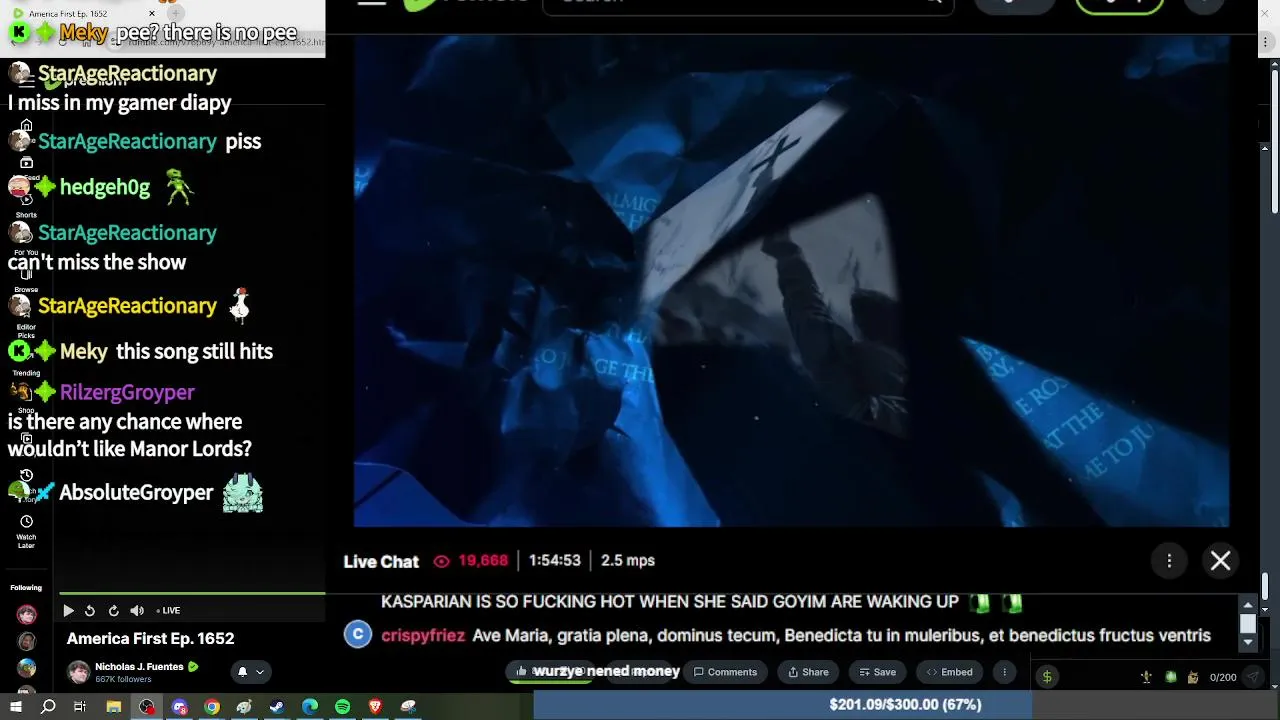The width and height of the screenshot is (1280, 720).
Task: Click scroll-down arrow in chat scrollbar
Action: [x=1248, y=642]
